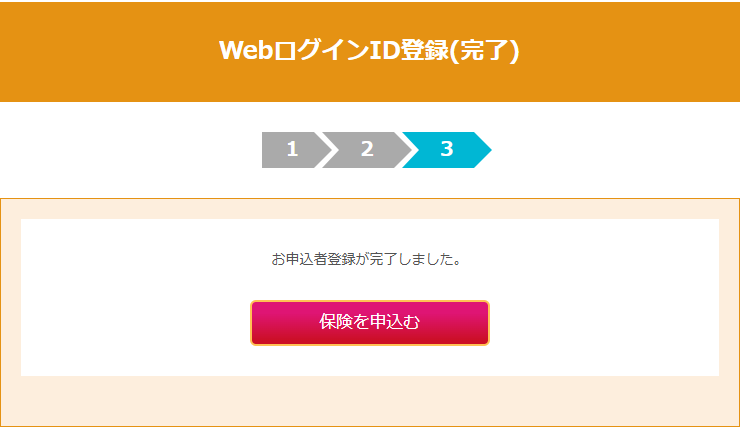The width and height of the screenshot is (743, 429).
Task: Proceed to apply for insurance via 保険を申込む
Action: [370, 322]
